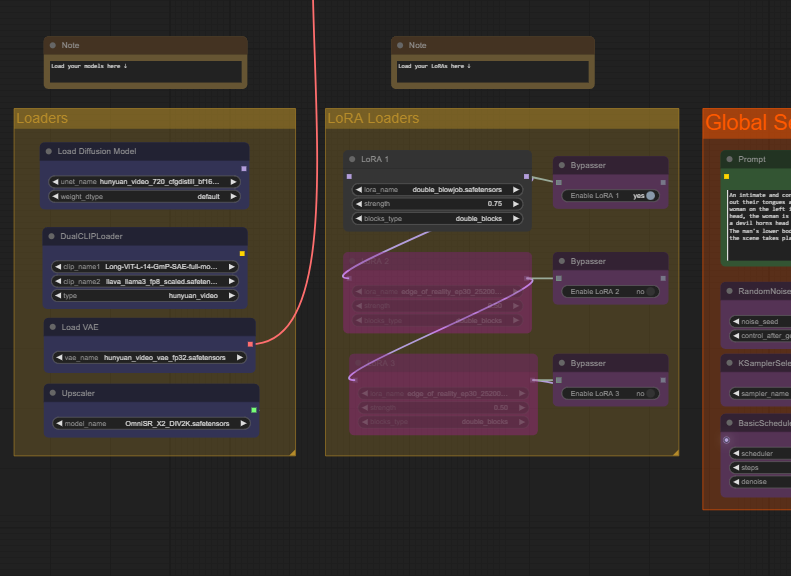Open LoRA 1 blocks_type combo

(437, 218)
